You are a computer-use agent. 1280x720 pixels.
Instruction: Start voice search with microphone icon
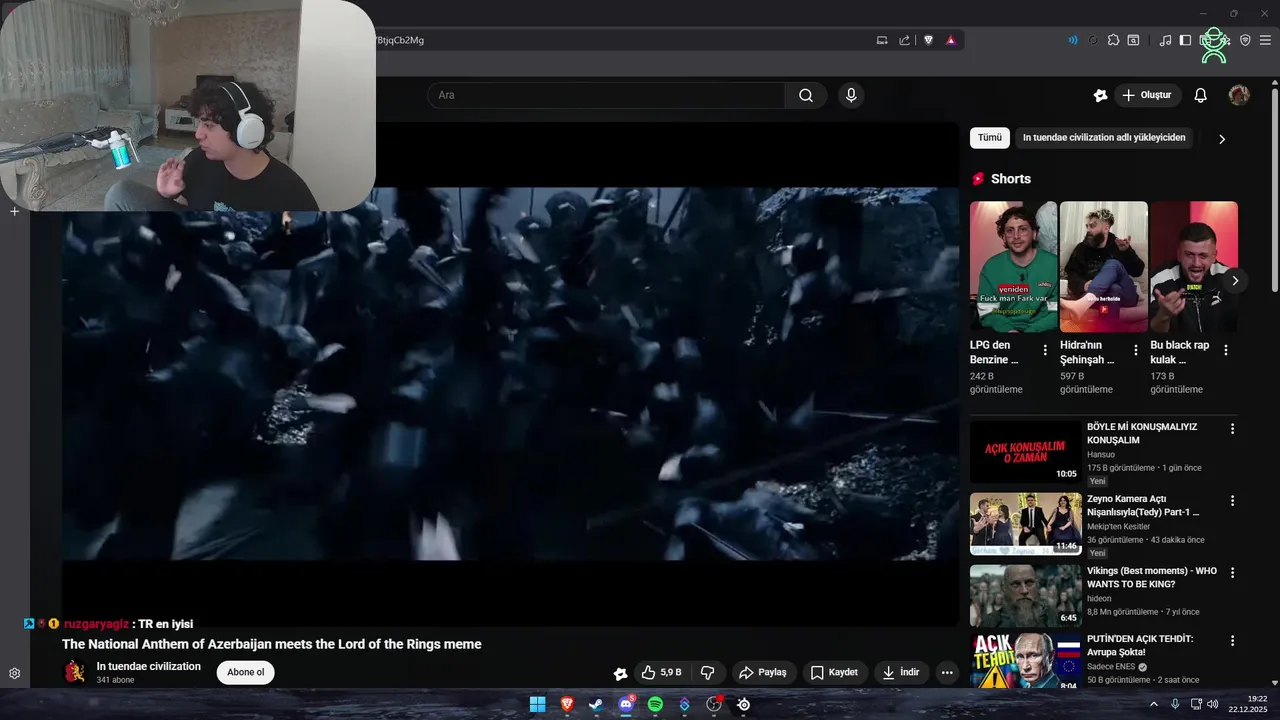(851, 95)
